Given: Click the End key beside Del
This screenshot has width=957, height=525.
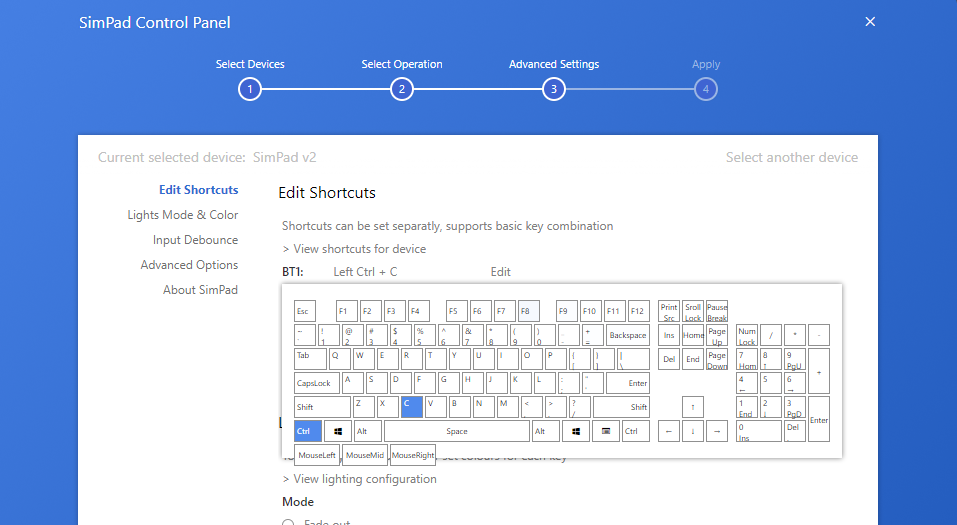Looking at the screenshot, I should pos(693,359).
